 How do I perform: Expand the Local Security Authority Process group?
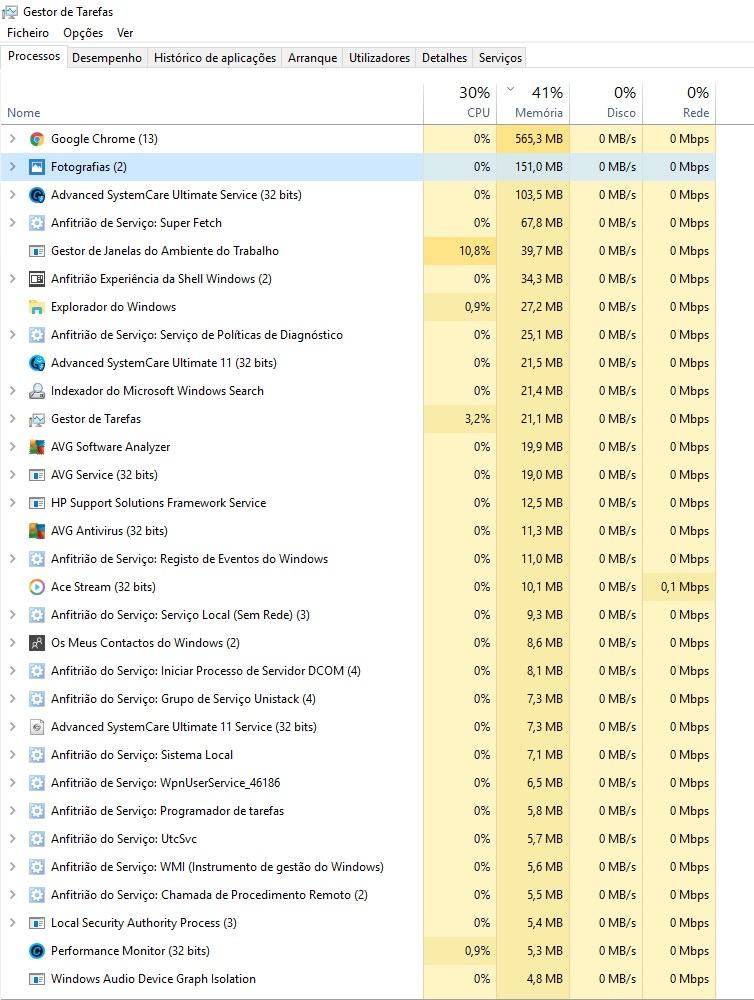pos(12,923)
